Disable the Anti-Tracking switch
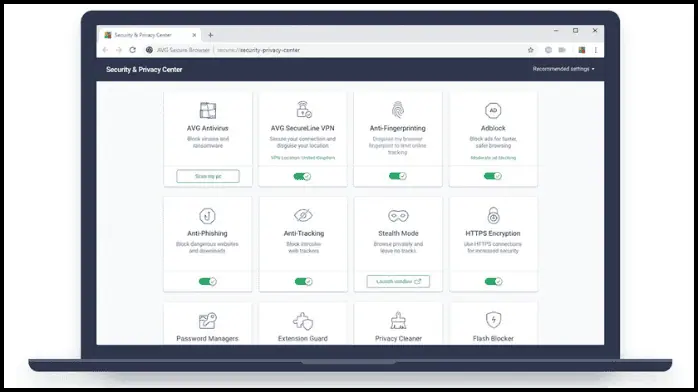The height and width of the screenshot is (392, 698). tap(304, 281)
